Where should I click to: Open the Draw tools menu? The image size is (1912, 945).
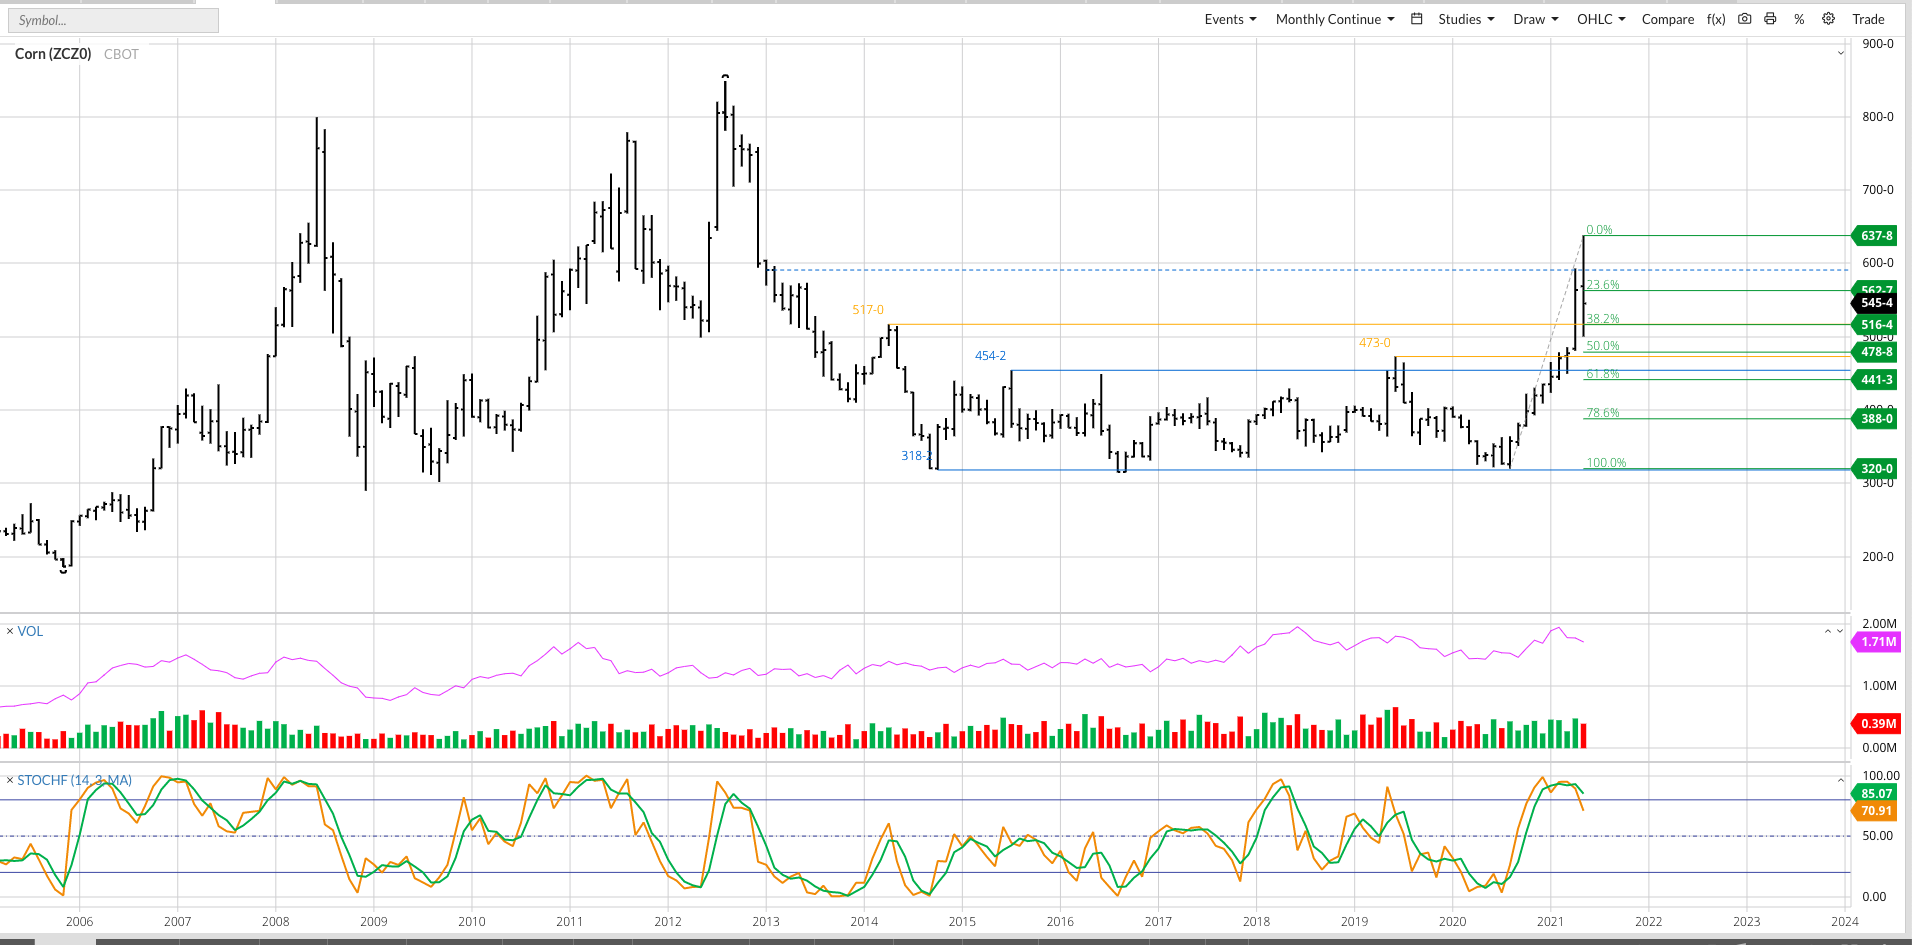[1535, 19]
